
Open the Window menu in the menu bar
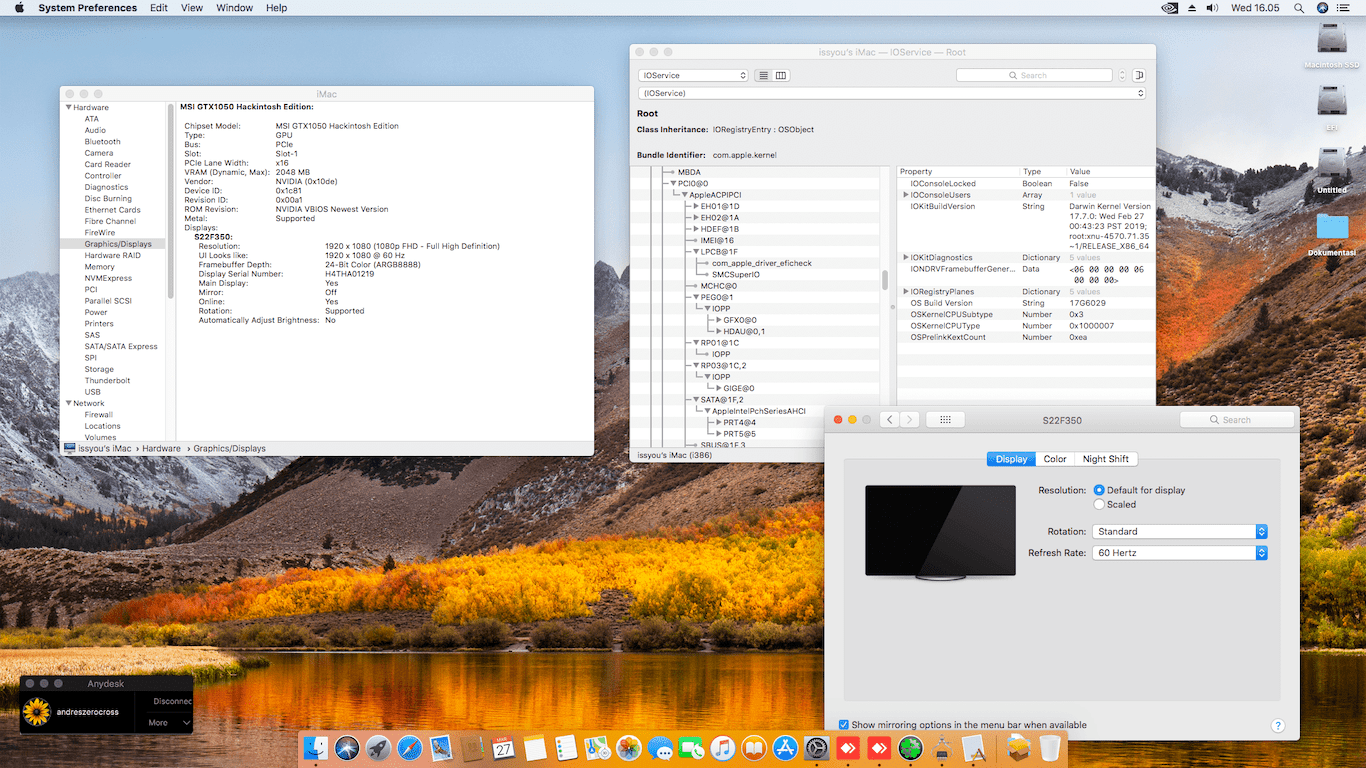[x=234, y=8]
